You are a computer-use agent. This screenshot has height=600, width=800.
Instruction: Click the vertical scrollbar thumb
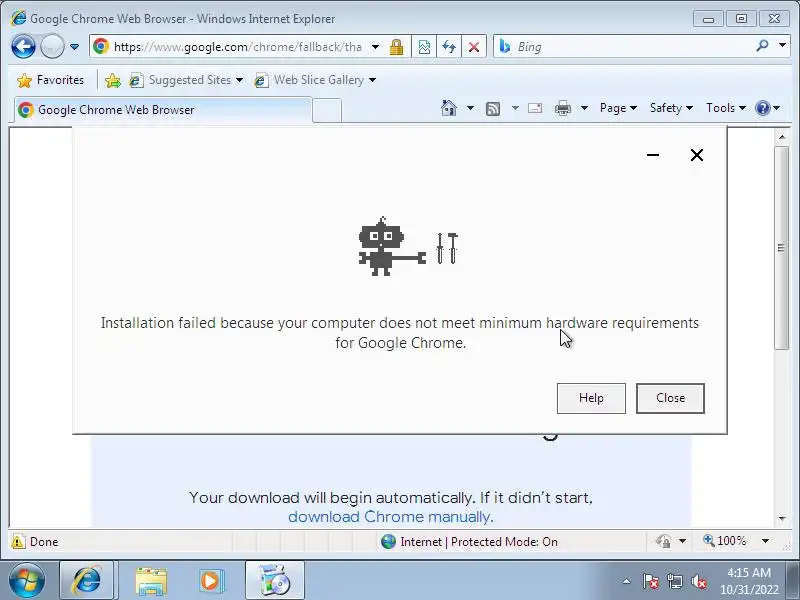(x=782, y=248)
